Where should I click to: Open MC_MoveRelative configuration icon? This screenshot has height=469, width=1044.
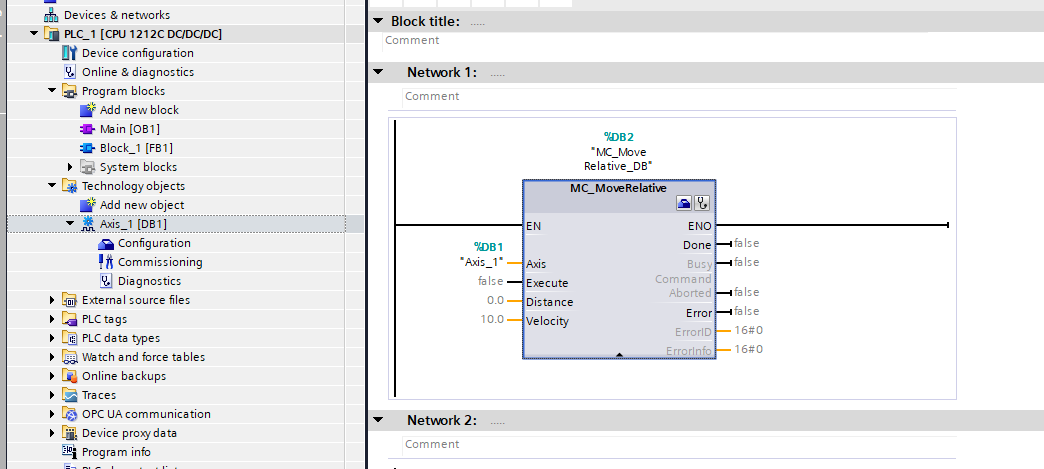coord(684,204)
